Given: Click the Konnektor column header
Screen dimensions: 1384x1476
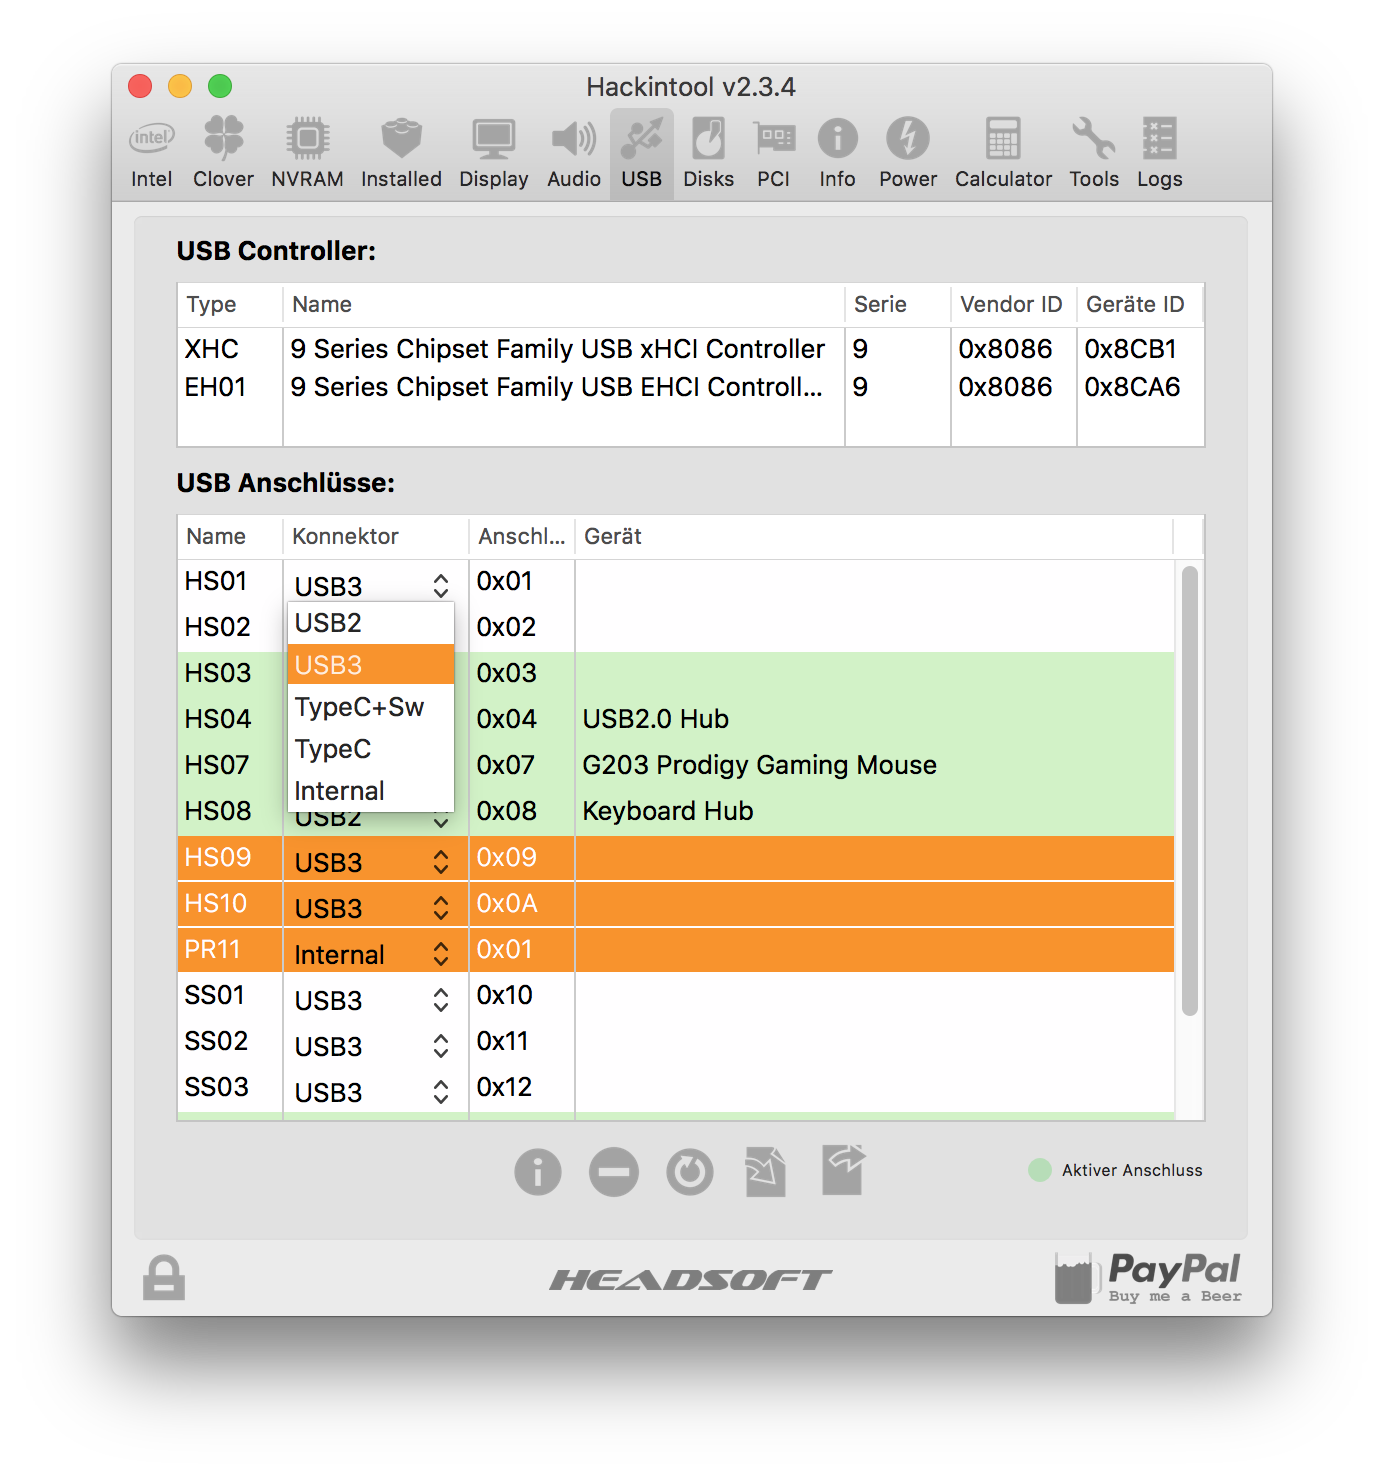Looking at the screenshot, I should click(376, 537).
